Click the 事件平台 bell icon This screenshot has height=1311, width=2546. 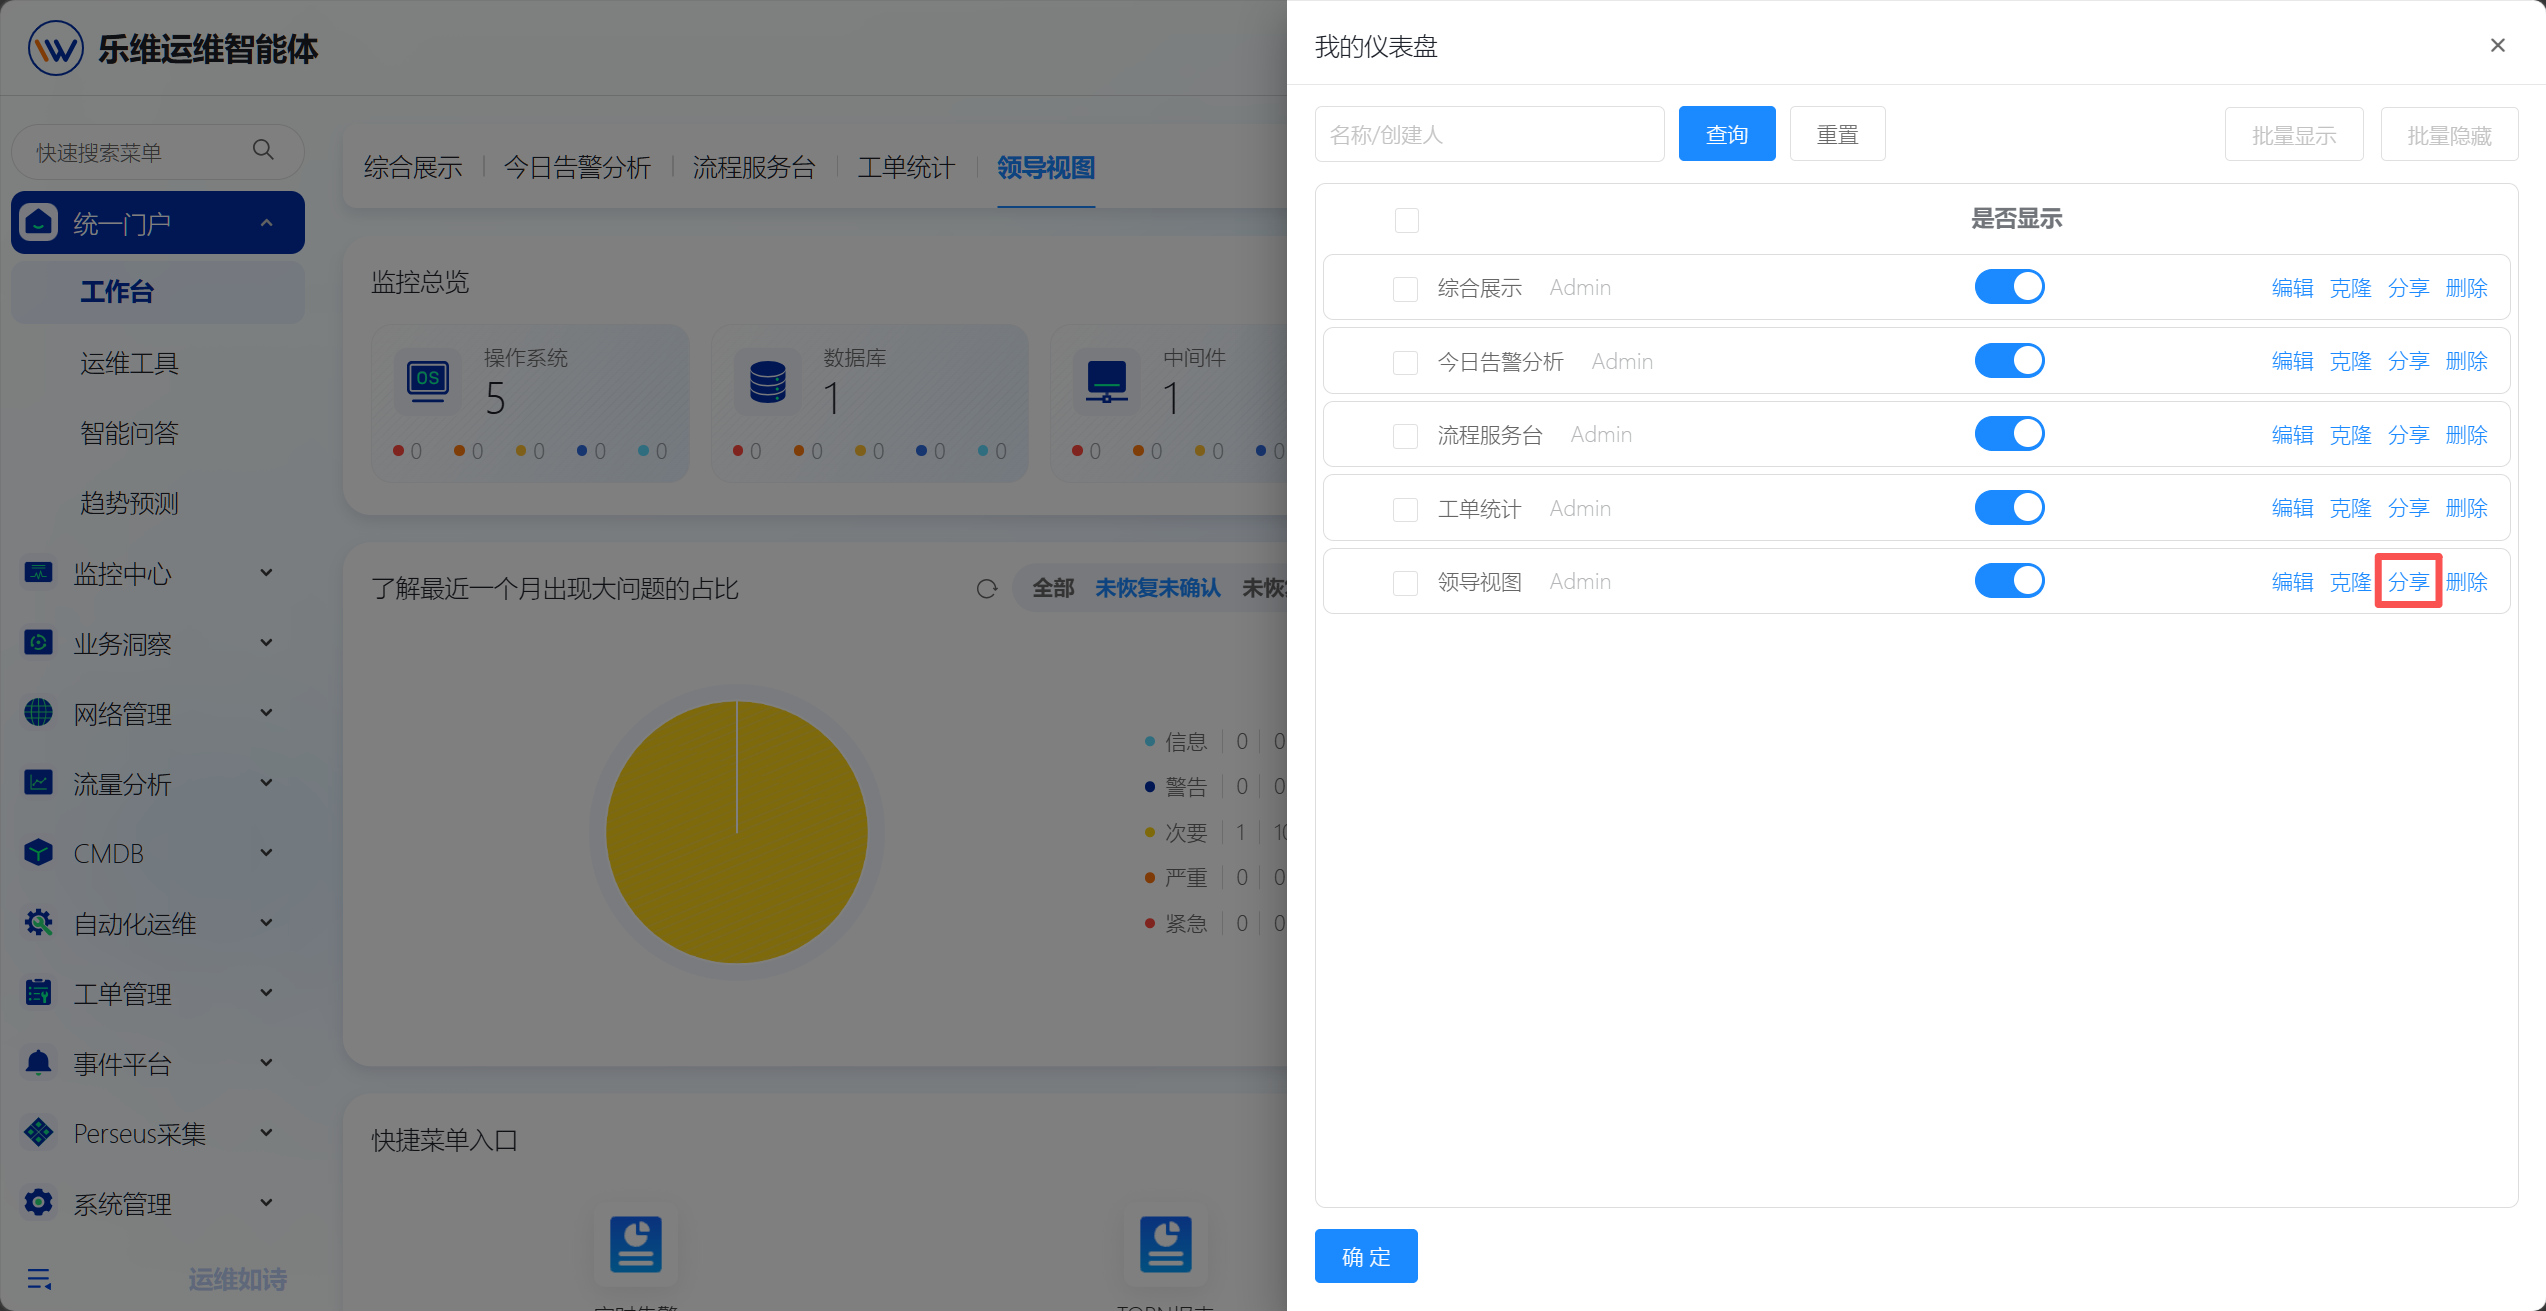tap(39, 1063)
